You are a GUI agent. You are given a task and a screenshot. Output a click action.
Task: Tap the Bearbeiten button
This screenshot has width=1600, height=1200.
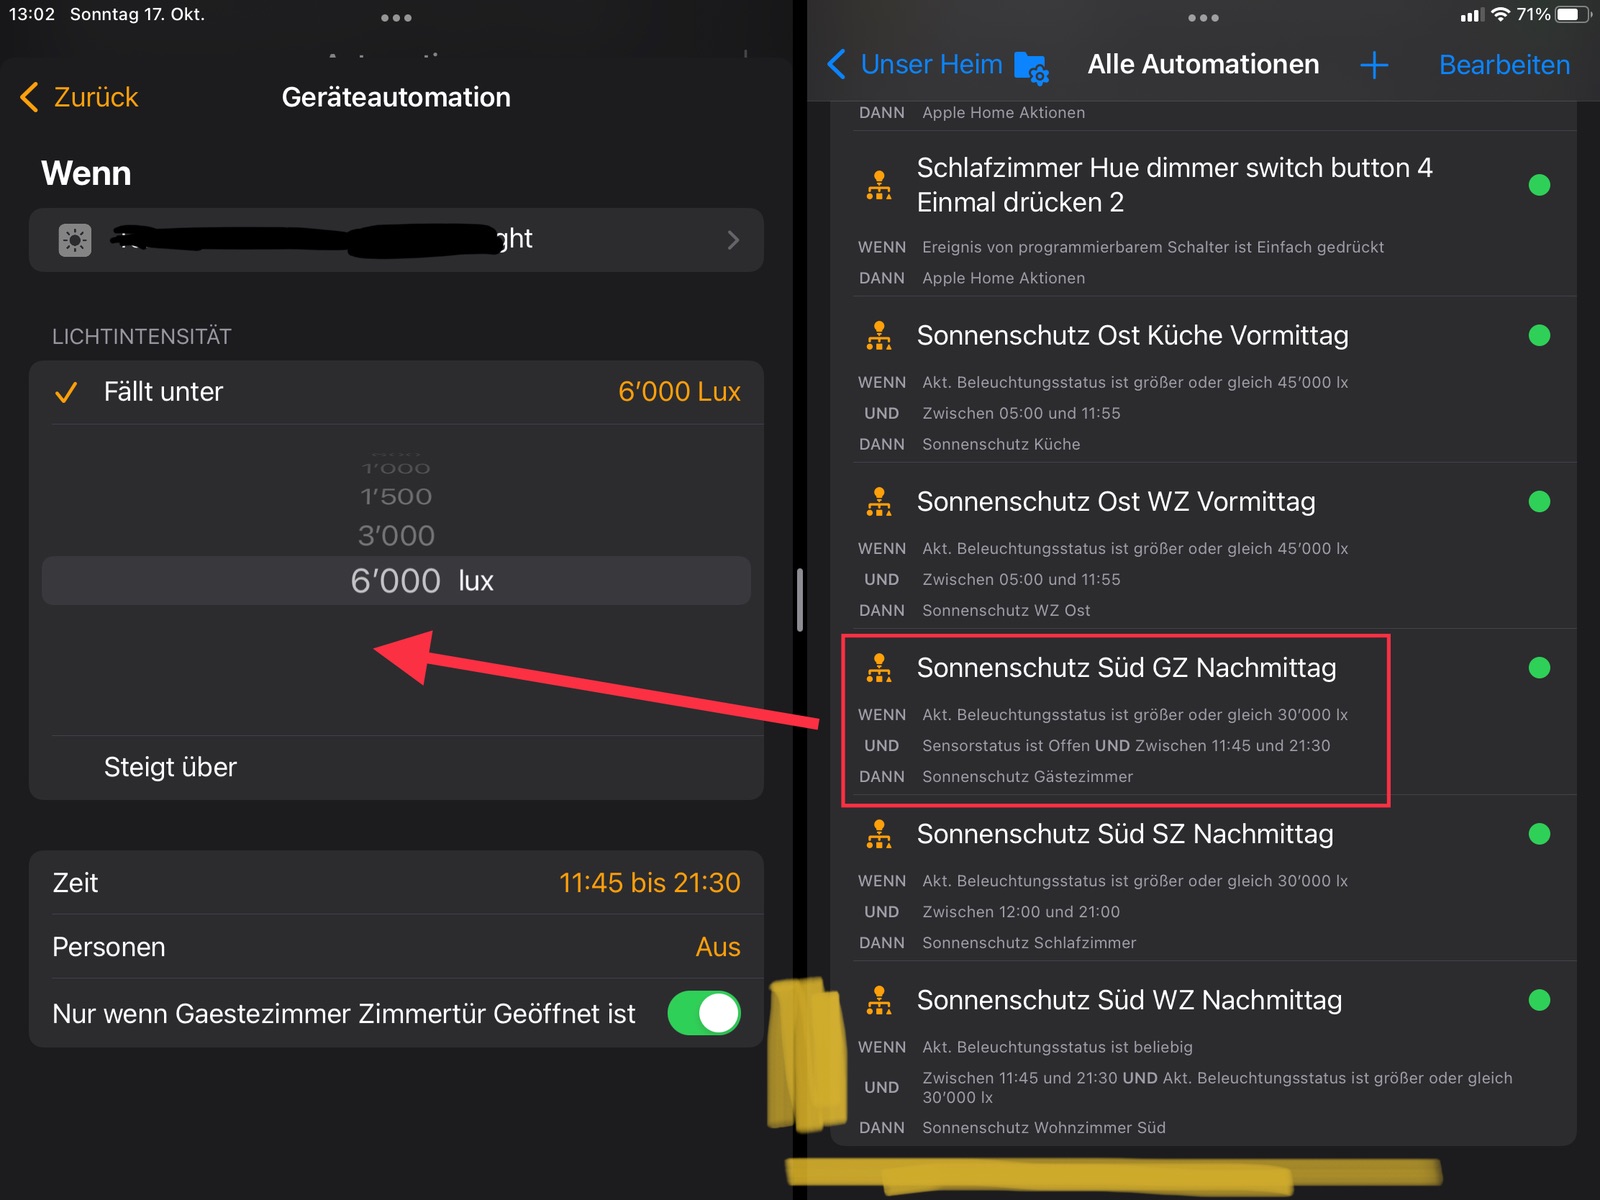[x=1503, y=66]
